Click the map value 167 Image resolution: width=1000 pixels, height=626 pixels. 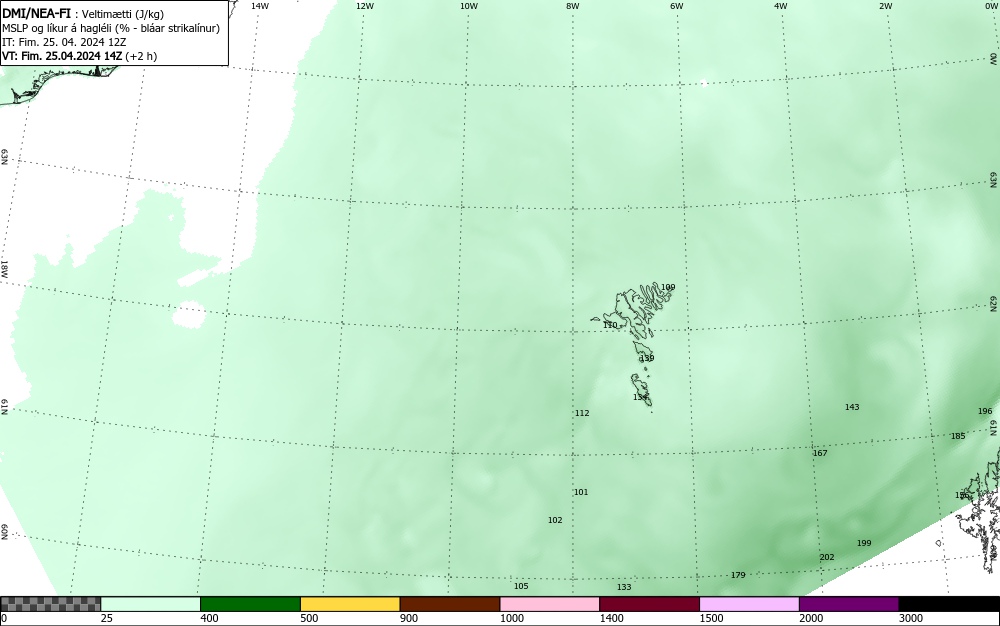820,453
